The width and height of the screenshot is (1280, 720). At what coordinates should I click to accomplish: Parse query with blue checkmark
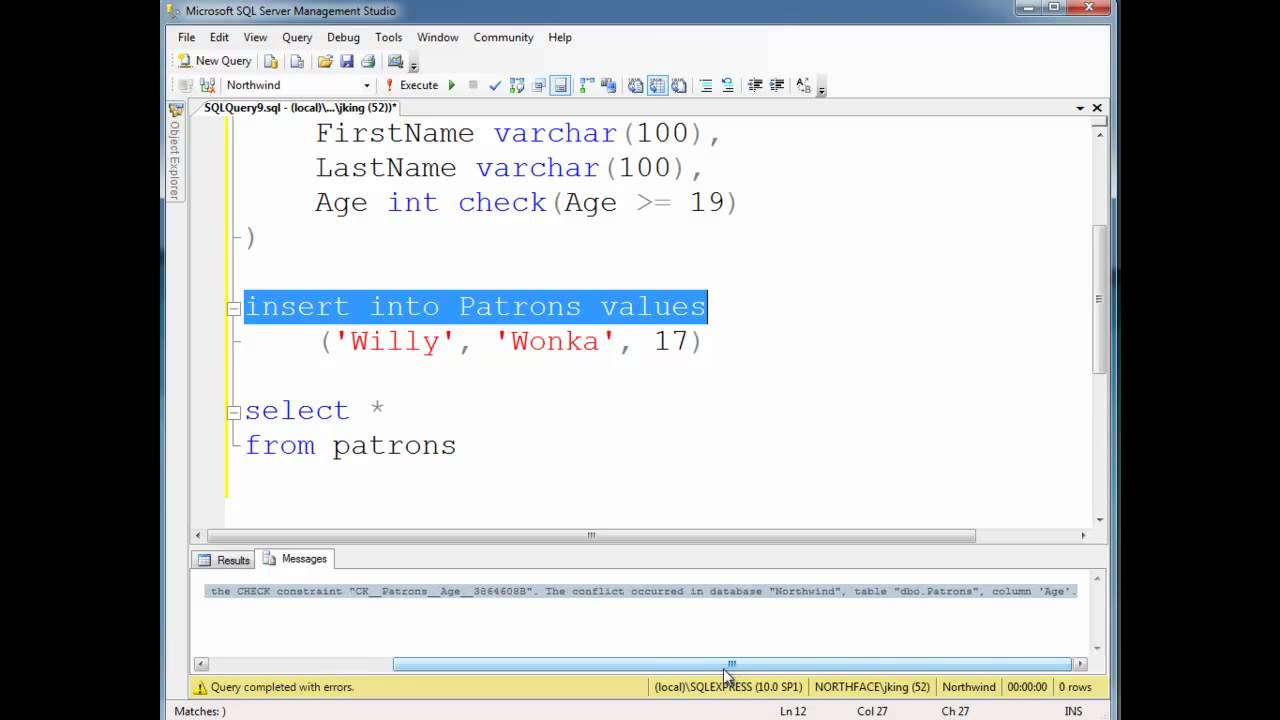495,86
